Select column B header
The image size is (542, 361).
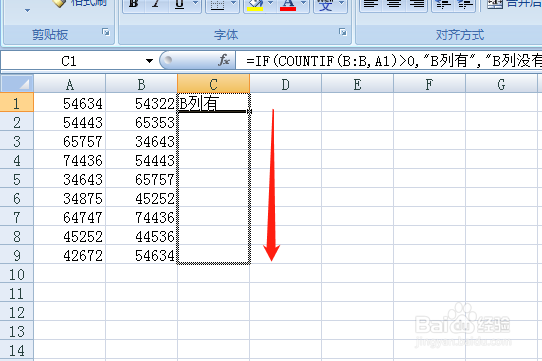pyautogui.click(x=141, y=84)
